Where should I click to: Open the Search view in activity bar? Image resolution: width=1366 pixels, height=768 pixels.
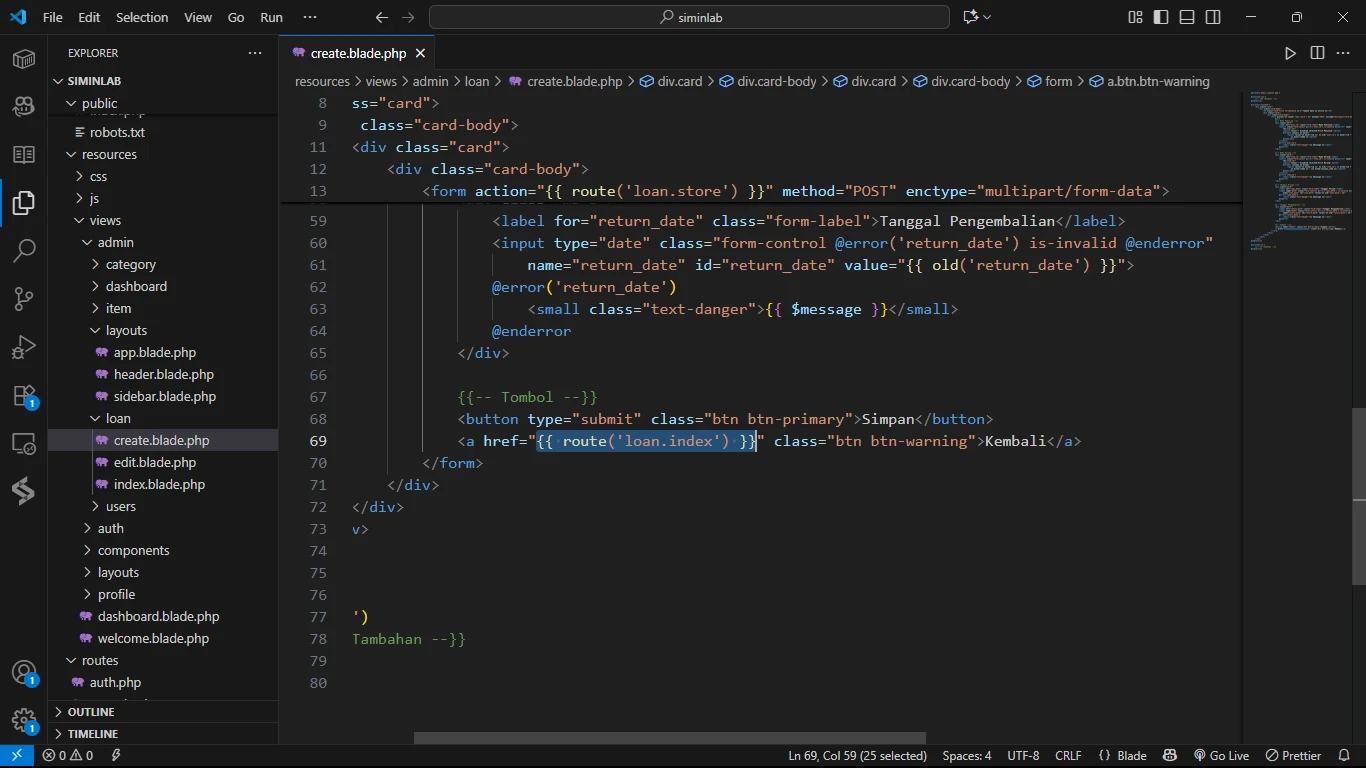24,251
